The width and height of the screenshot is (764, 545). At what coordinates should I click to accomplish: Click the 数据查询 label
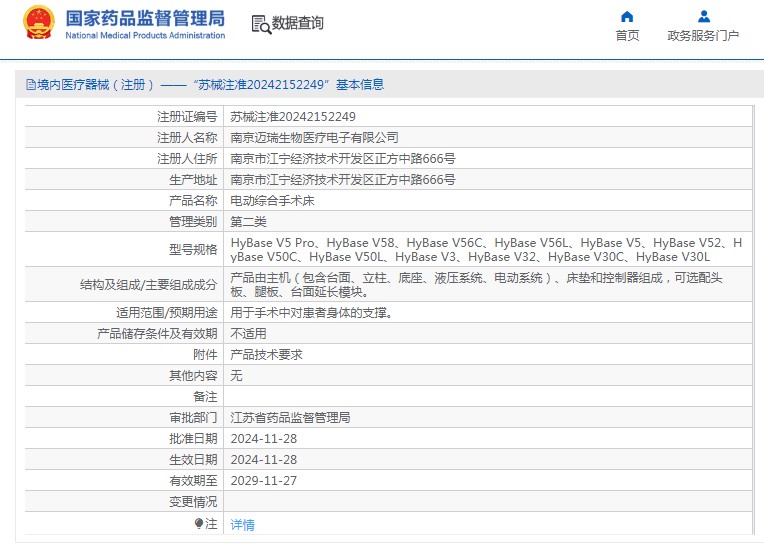click(297, 23)
